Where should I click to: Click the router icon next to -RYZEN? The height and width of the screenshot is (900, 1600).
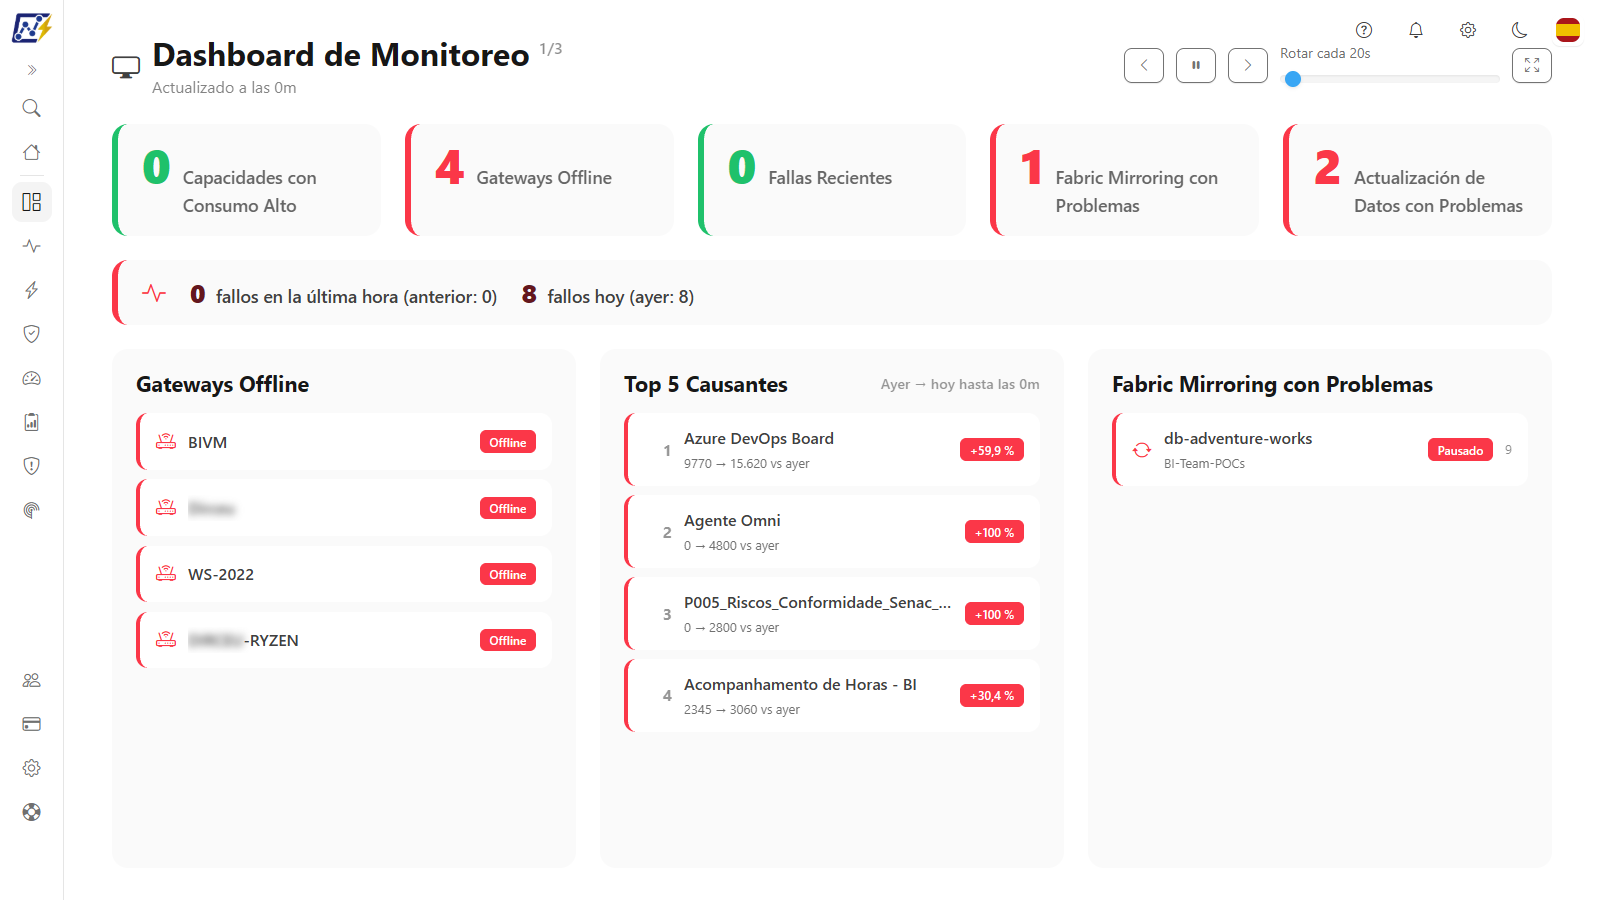[166, 639]
